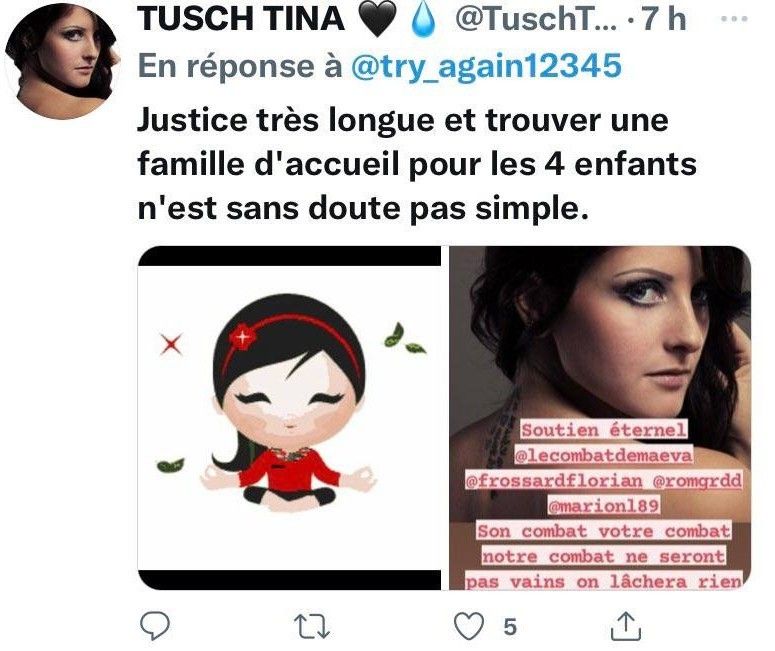The height and width of the screenshot is (651, 775).
Task: Click the 'En réponse à' reply label
Action: pos(240,66)
